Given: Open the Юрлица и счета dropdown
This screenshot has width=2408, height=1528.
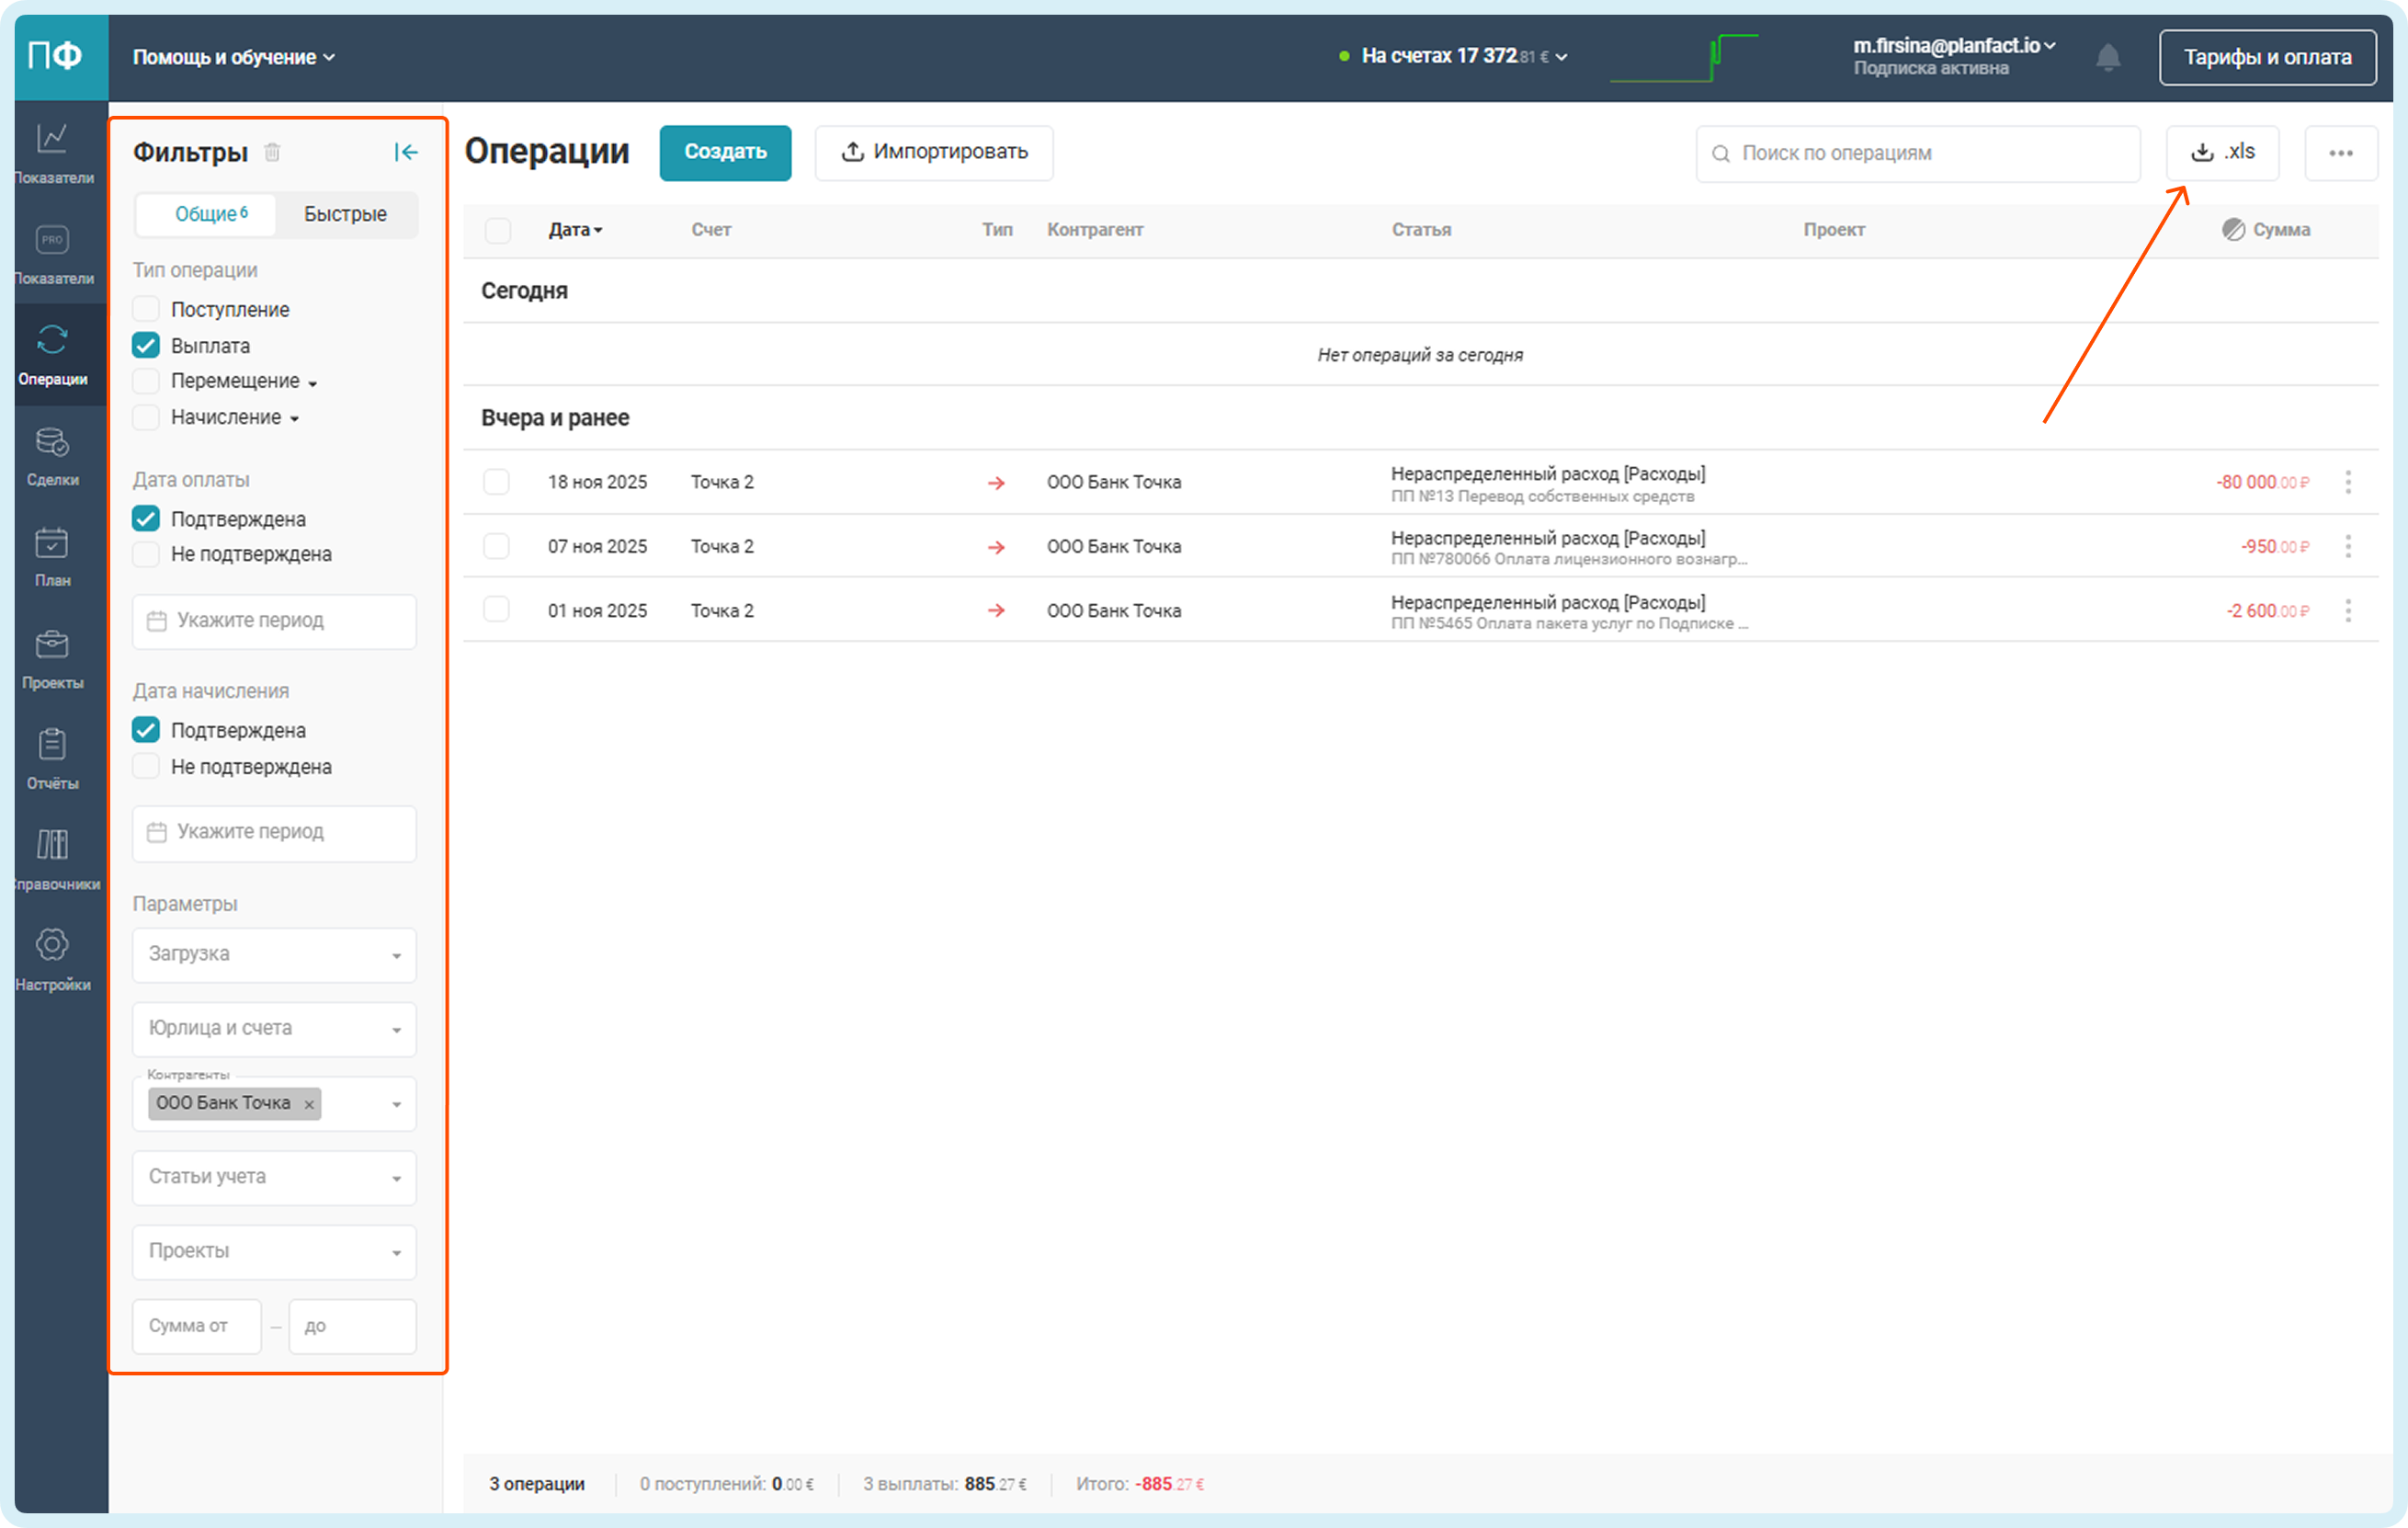Looking at the screenshot, I should click(274, 1028).
